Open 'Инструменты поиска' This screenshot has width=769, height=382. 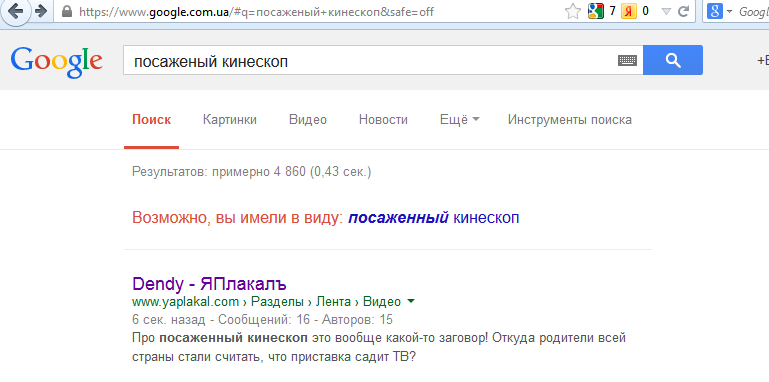tap(569, 120)
